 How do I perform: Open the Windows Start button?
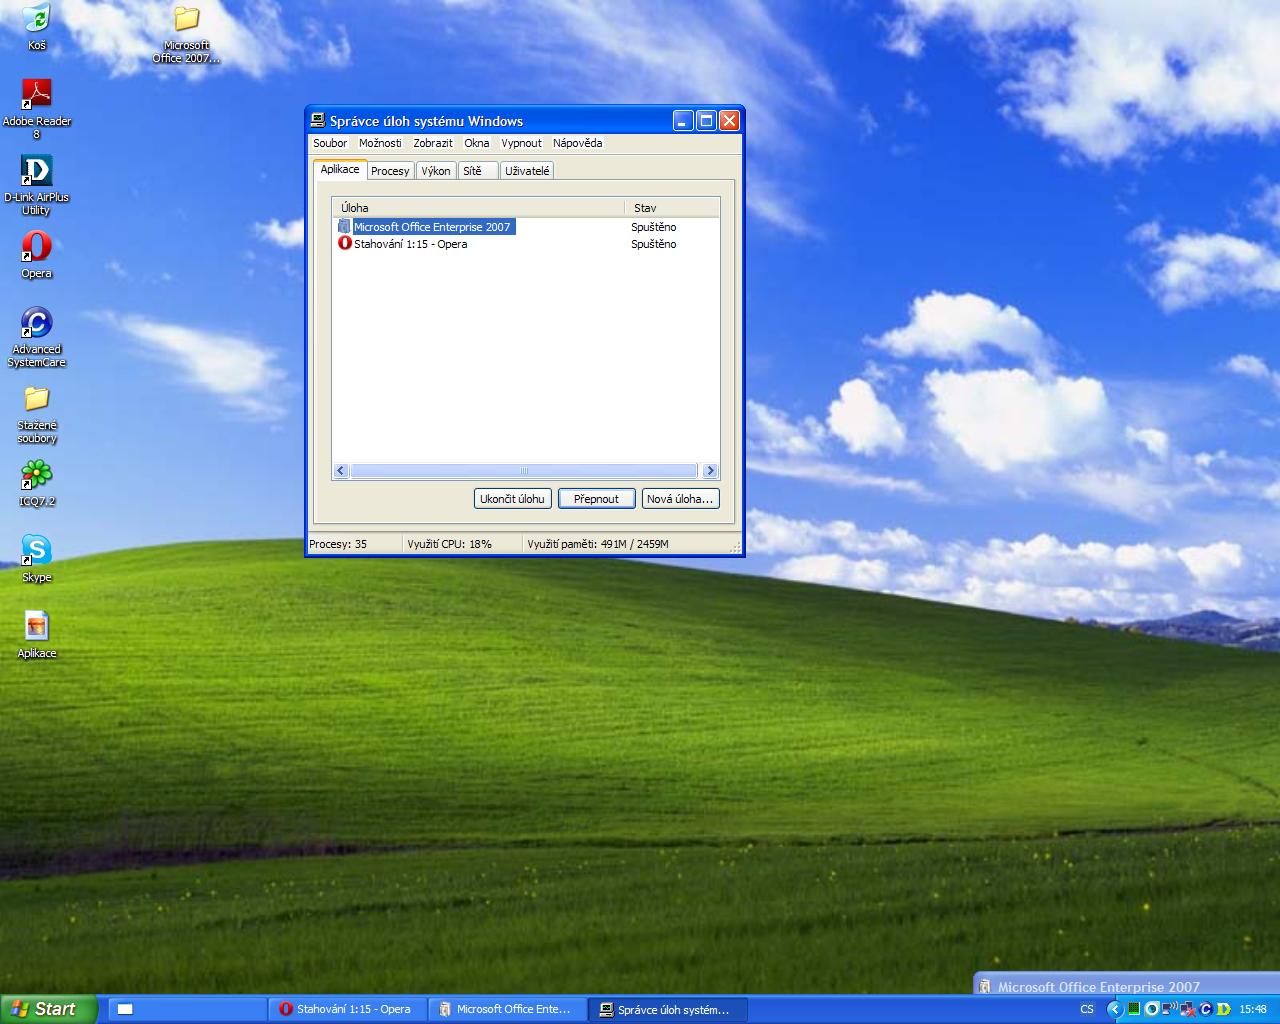(48, 1009)
